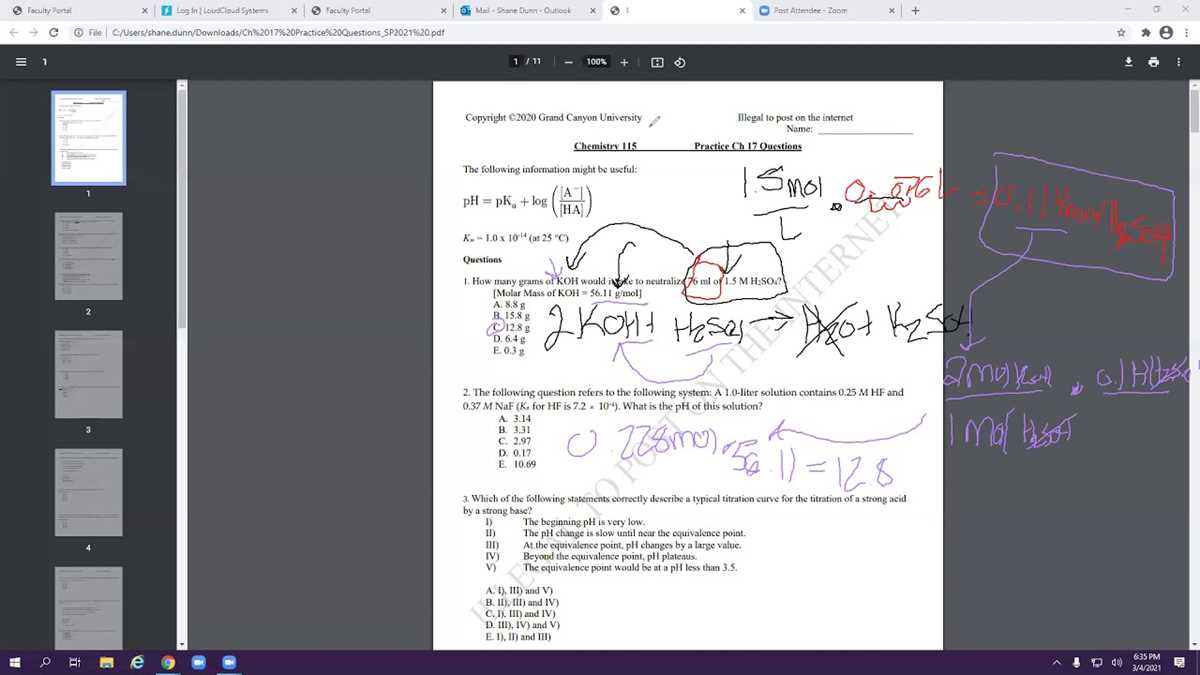This screenshot has height=675, width=1200.
Task: Open a new browser tab
Action: pos(915,10)
